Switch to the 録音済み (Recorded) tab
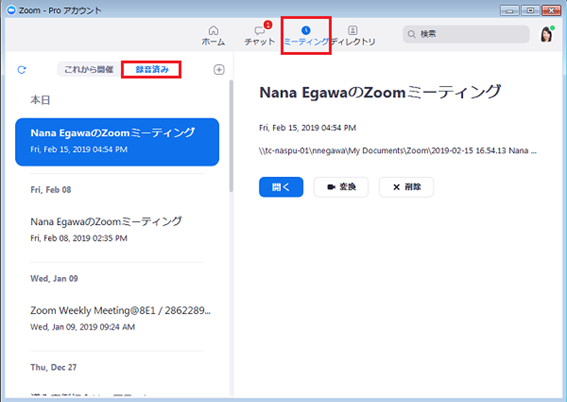This screenshot has height=402, width=567. click(152, 69)
